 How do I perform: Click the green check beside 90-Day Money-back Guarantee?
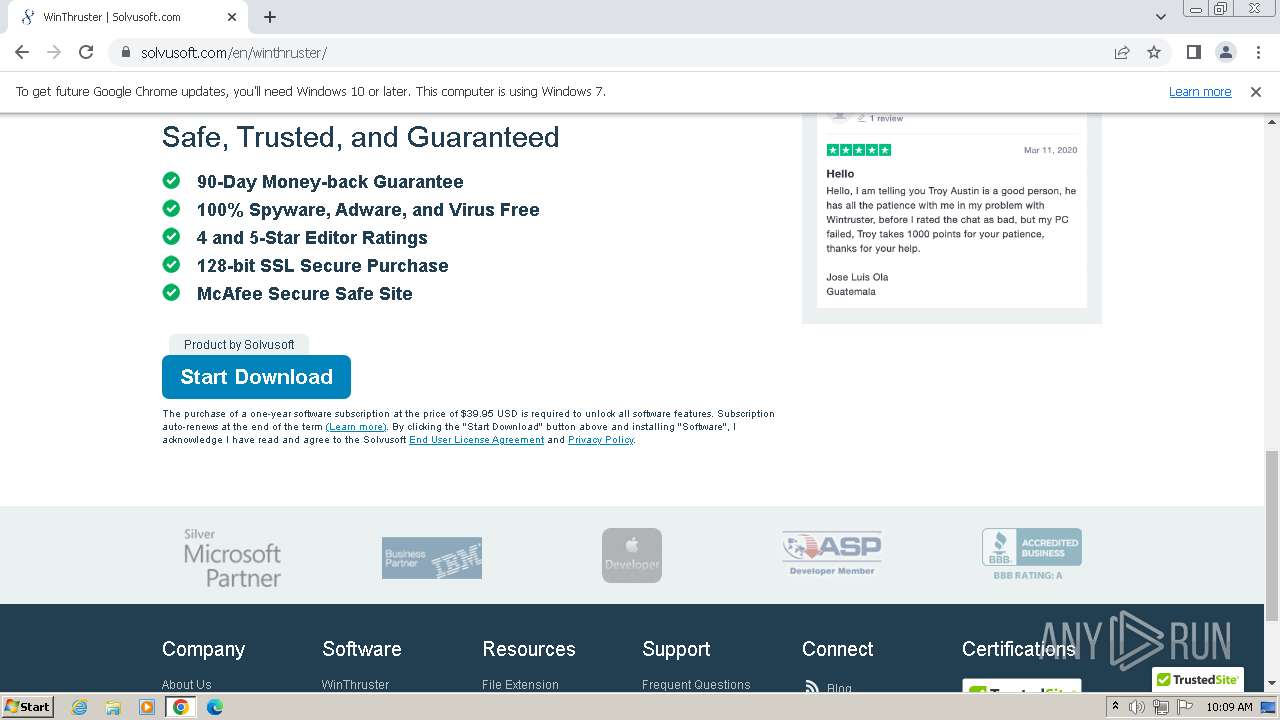171,181
